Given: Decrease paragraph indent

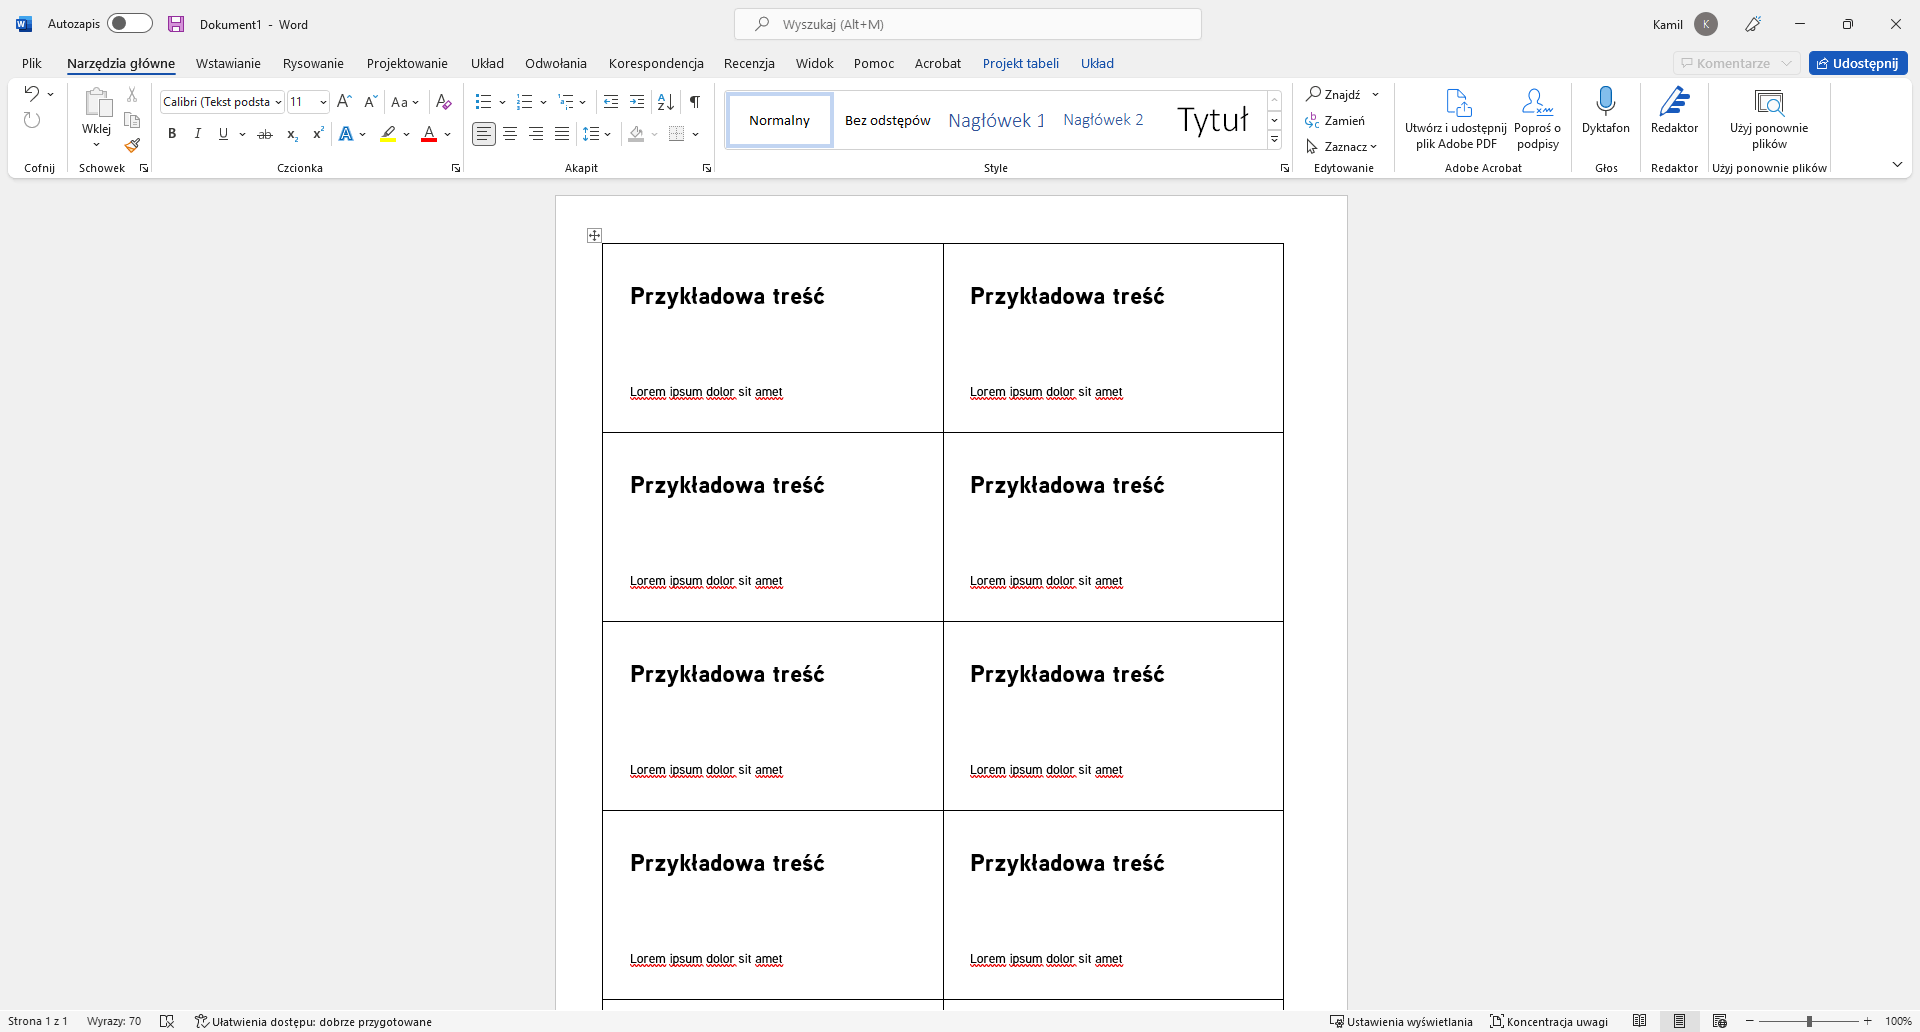Looking at the screenshot, I should 611,102.
